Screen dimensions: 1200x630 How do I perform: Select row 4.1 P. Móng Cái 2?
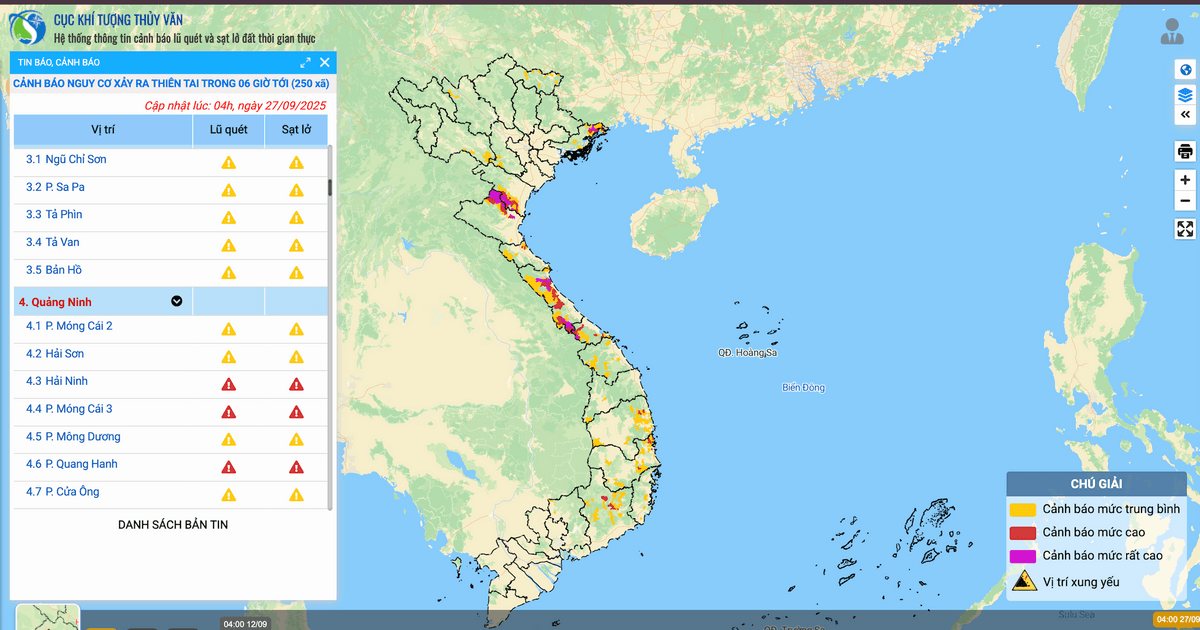(170, 329)
